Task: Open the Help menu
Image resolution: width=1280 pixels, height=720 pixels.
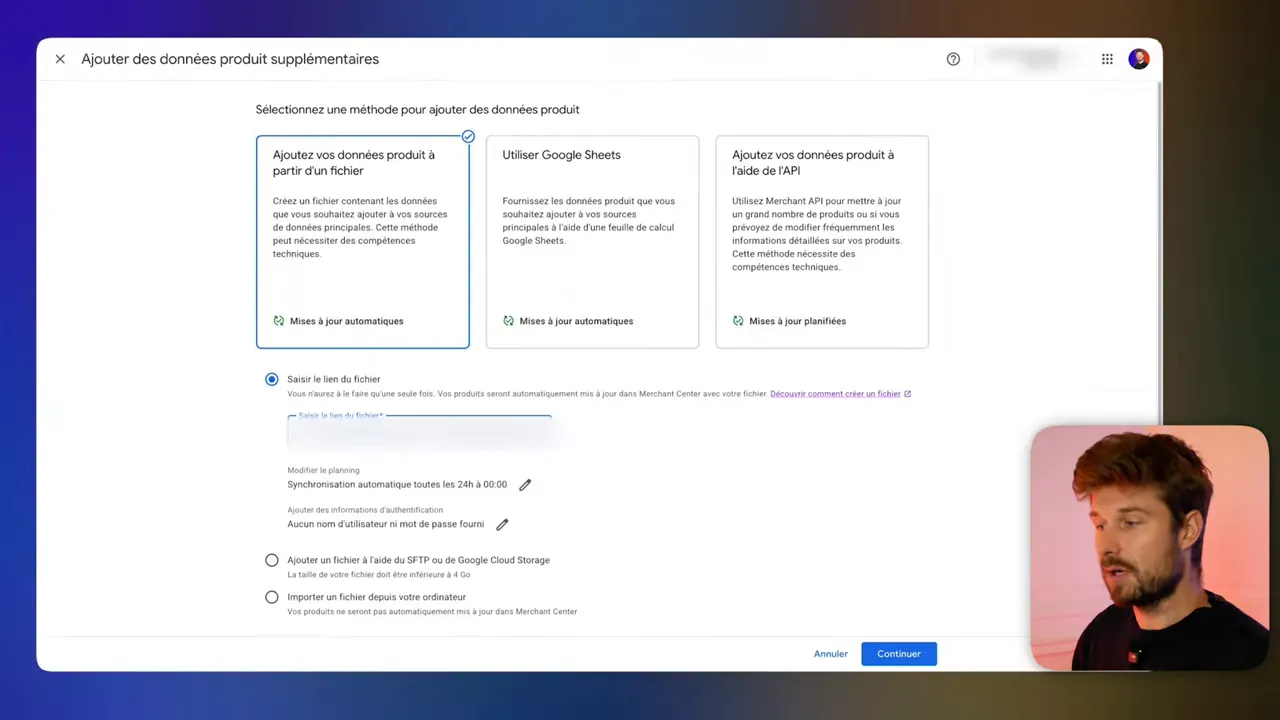Action: (x=952, y=59)
